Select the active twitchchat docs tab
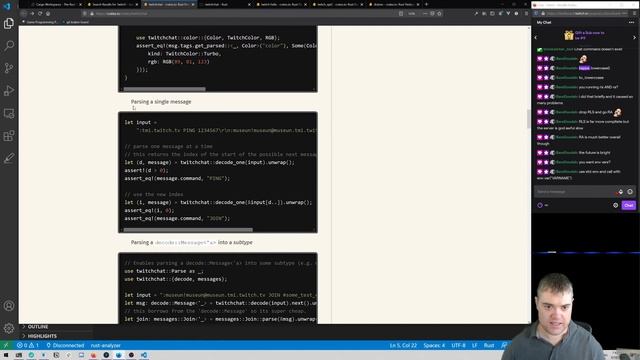The height and width of the screenshot is (360, 640). pyautogui.click(x=169, y=4)
